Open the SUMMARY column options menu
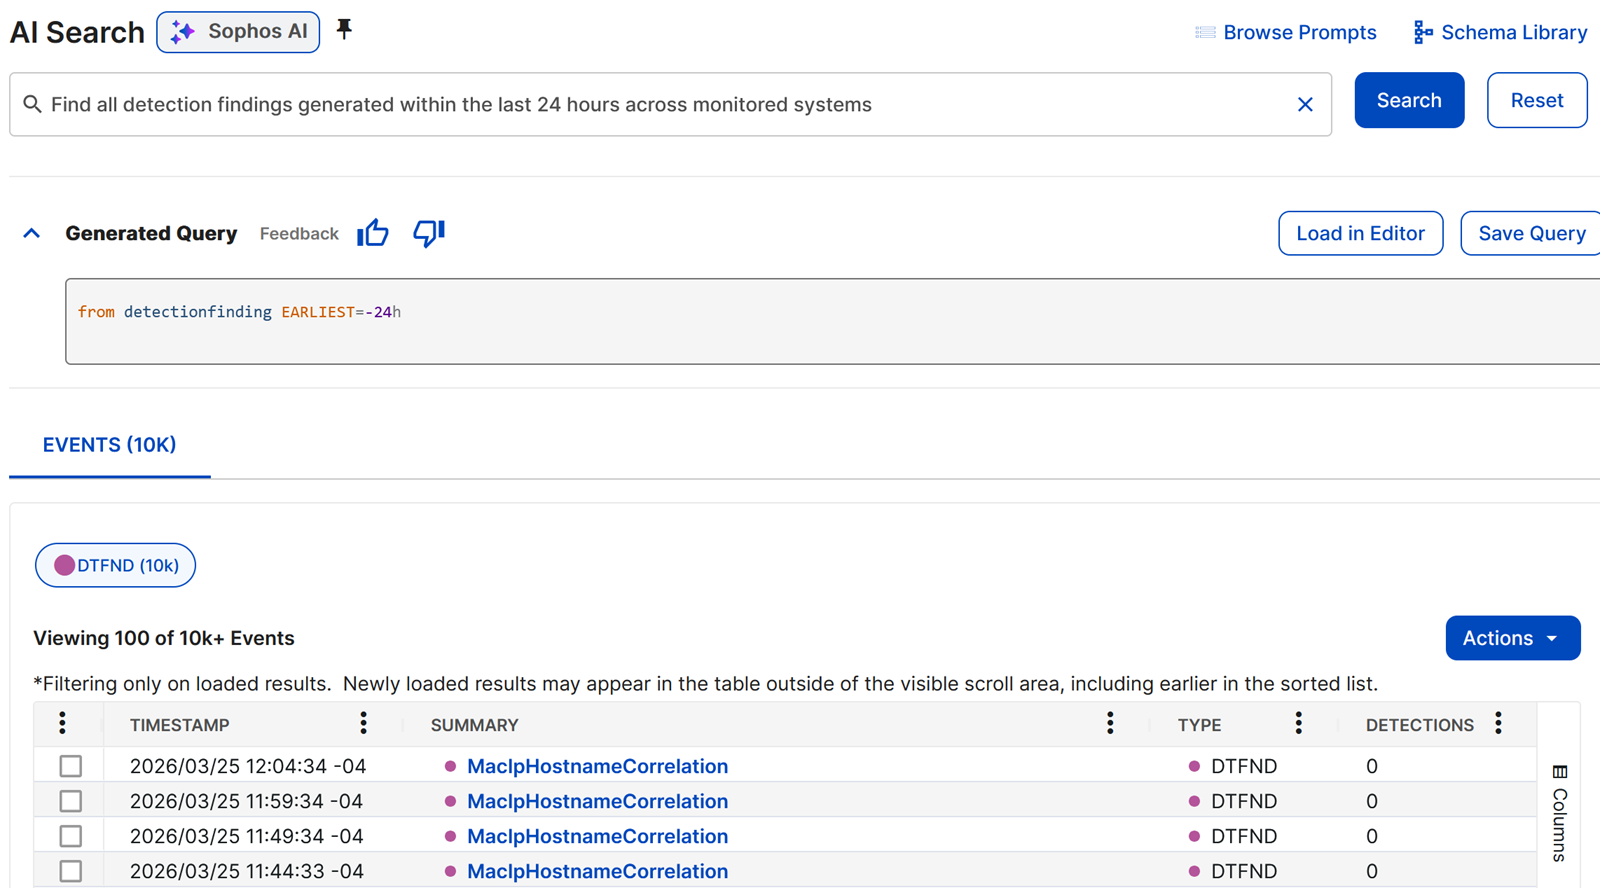Viewport: 1600px width, 888px height. pos(1110,724)
